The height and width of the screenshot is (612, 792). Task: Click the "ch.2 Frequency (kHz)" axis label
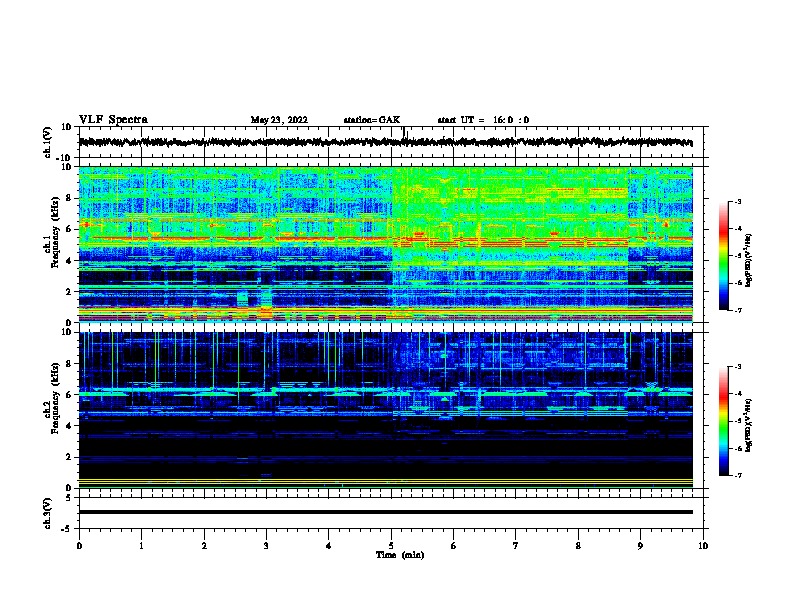click(x=51, y=399)
